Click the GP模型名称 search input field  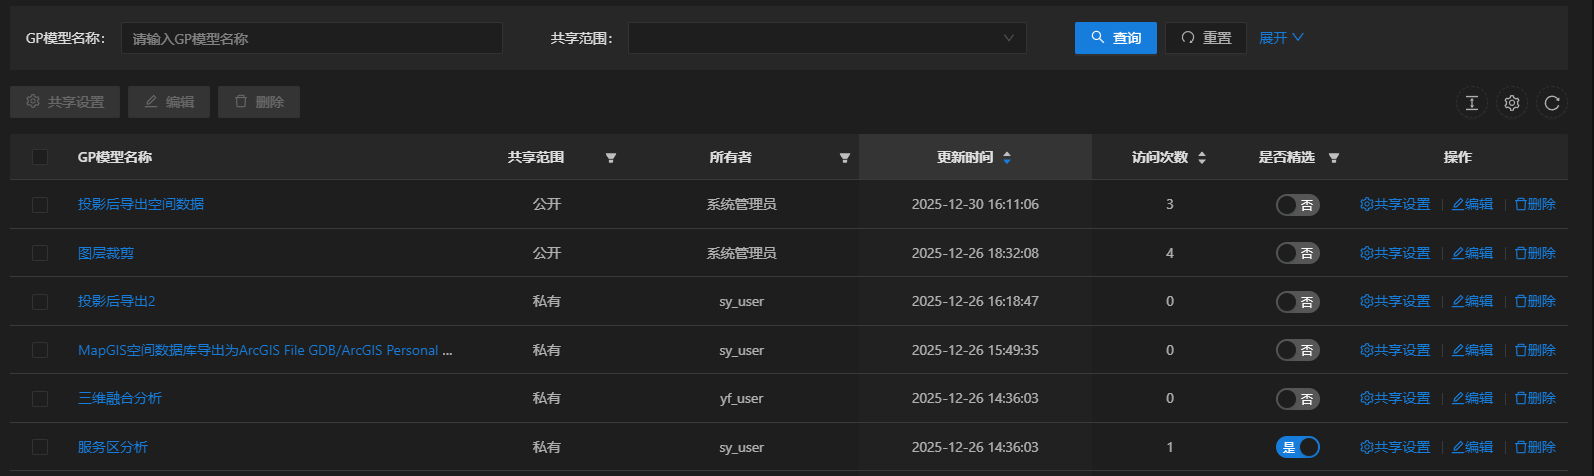click(311, 38)
